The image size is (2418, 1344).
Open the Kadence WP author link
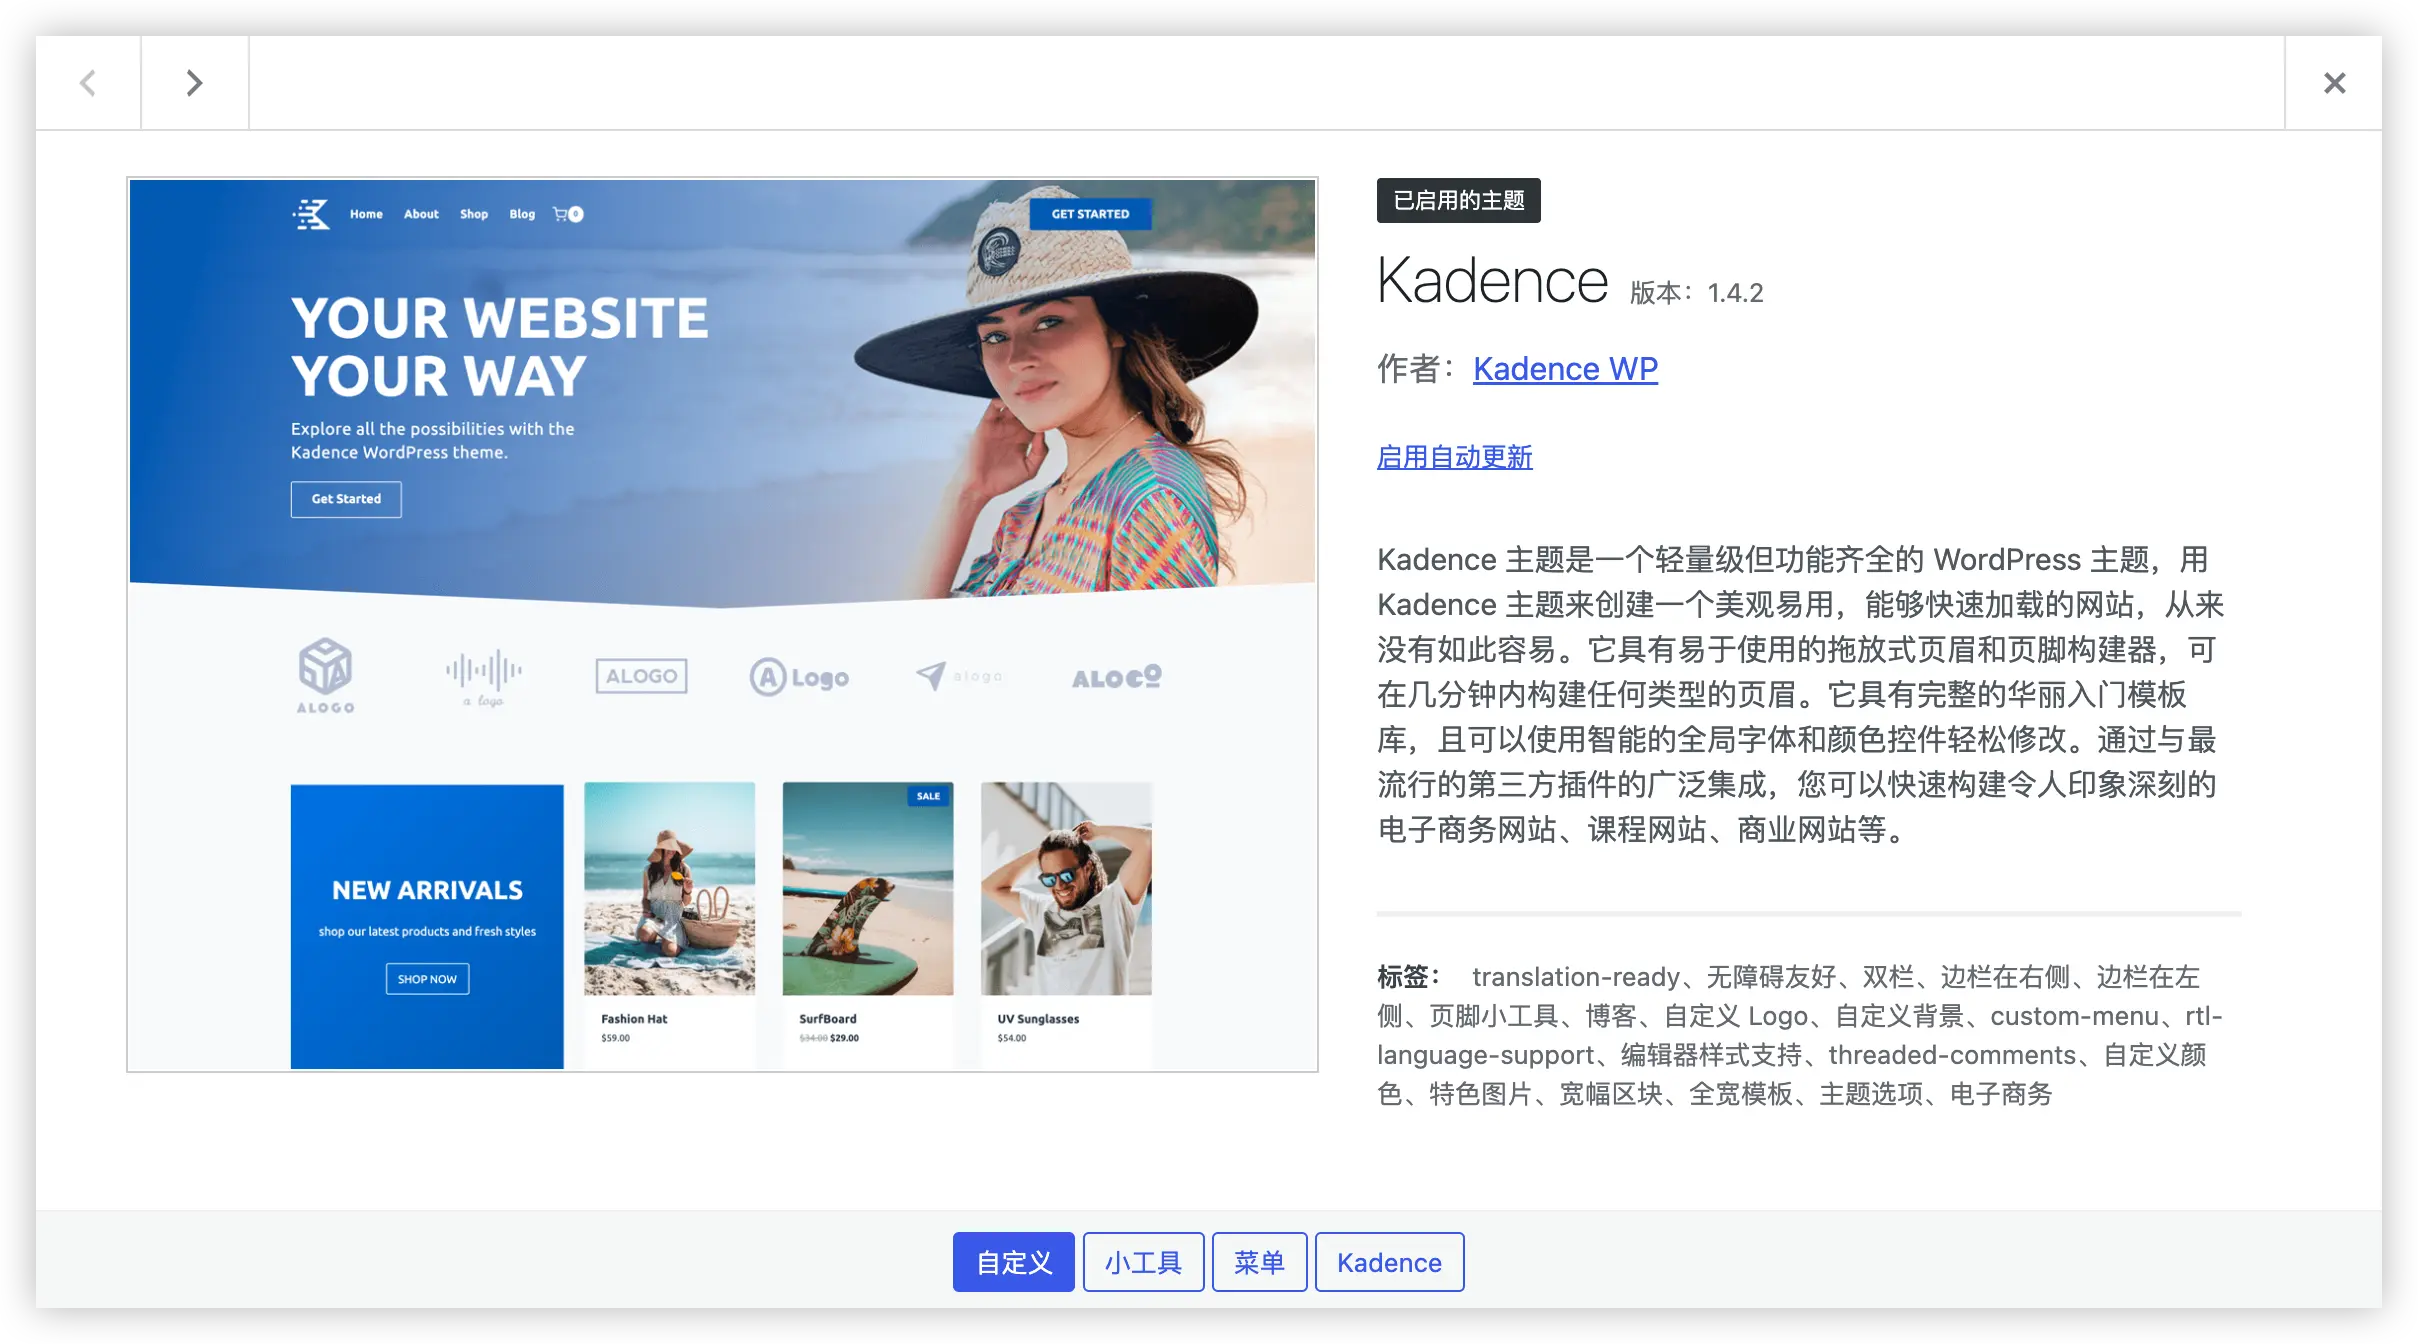click(1564, 369)
